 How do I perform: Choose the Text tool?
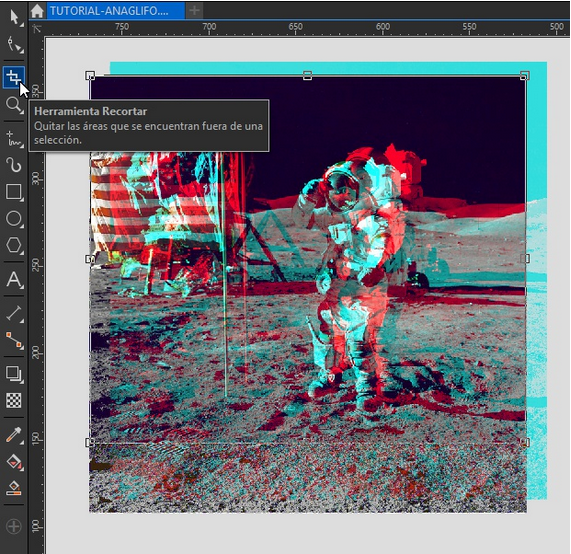tap(14, 280)
